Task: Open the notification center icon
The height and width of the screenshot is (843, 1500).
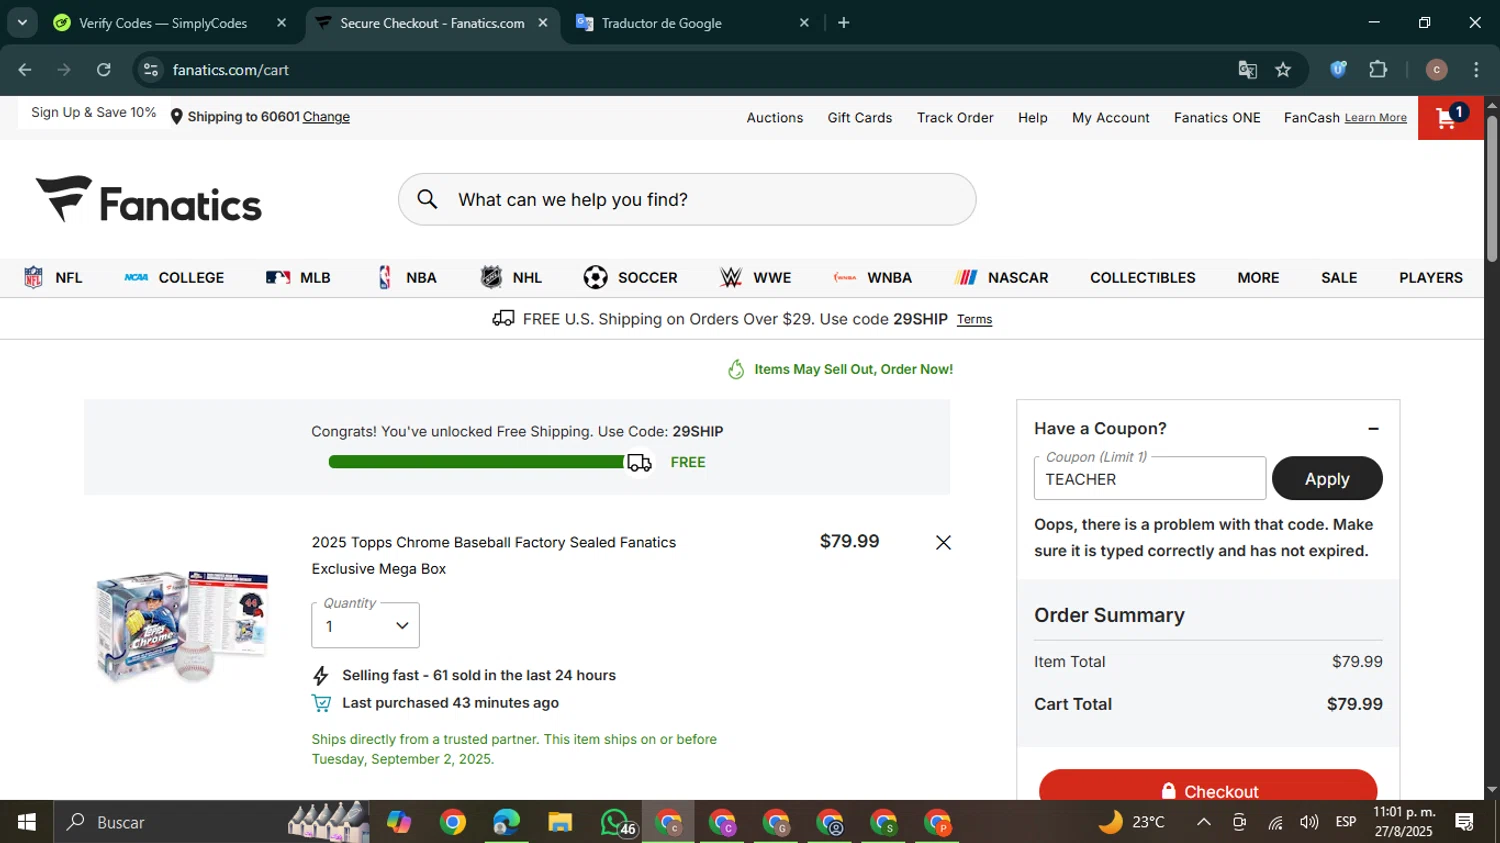Action: (x=1465, y=822)
